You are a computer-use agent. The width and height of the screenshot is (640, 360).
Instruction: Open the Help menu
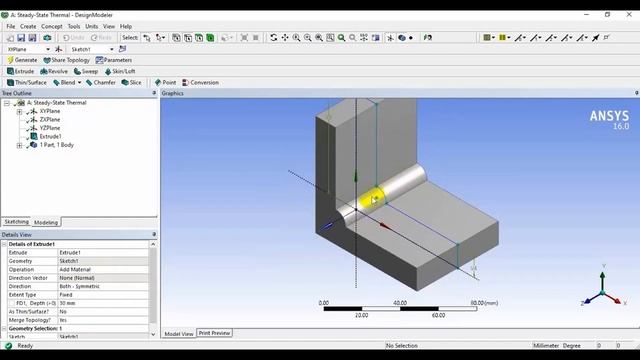pos(126,26)
